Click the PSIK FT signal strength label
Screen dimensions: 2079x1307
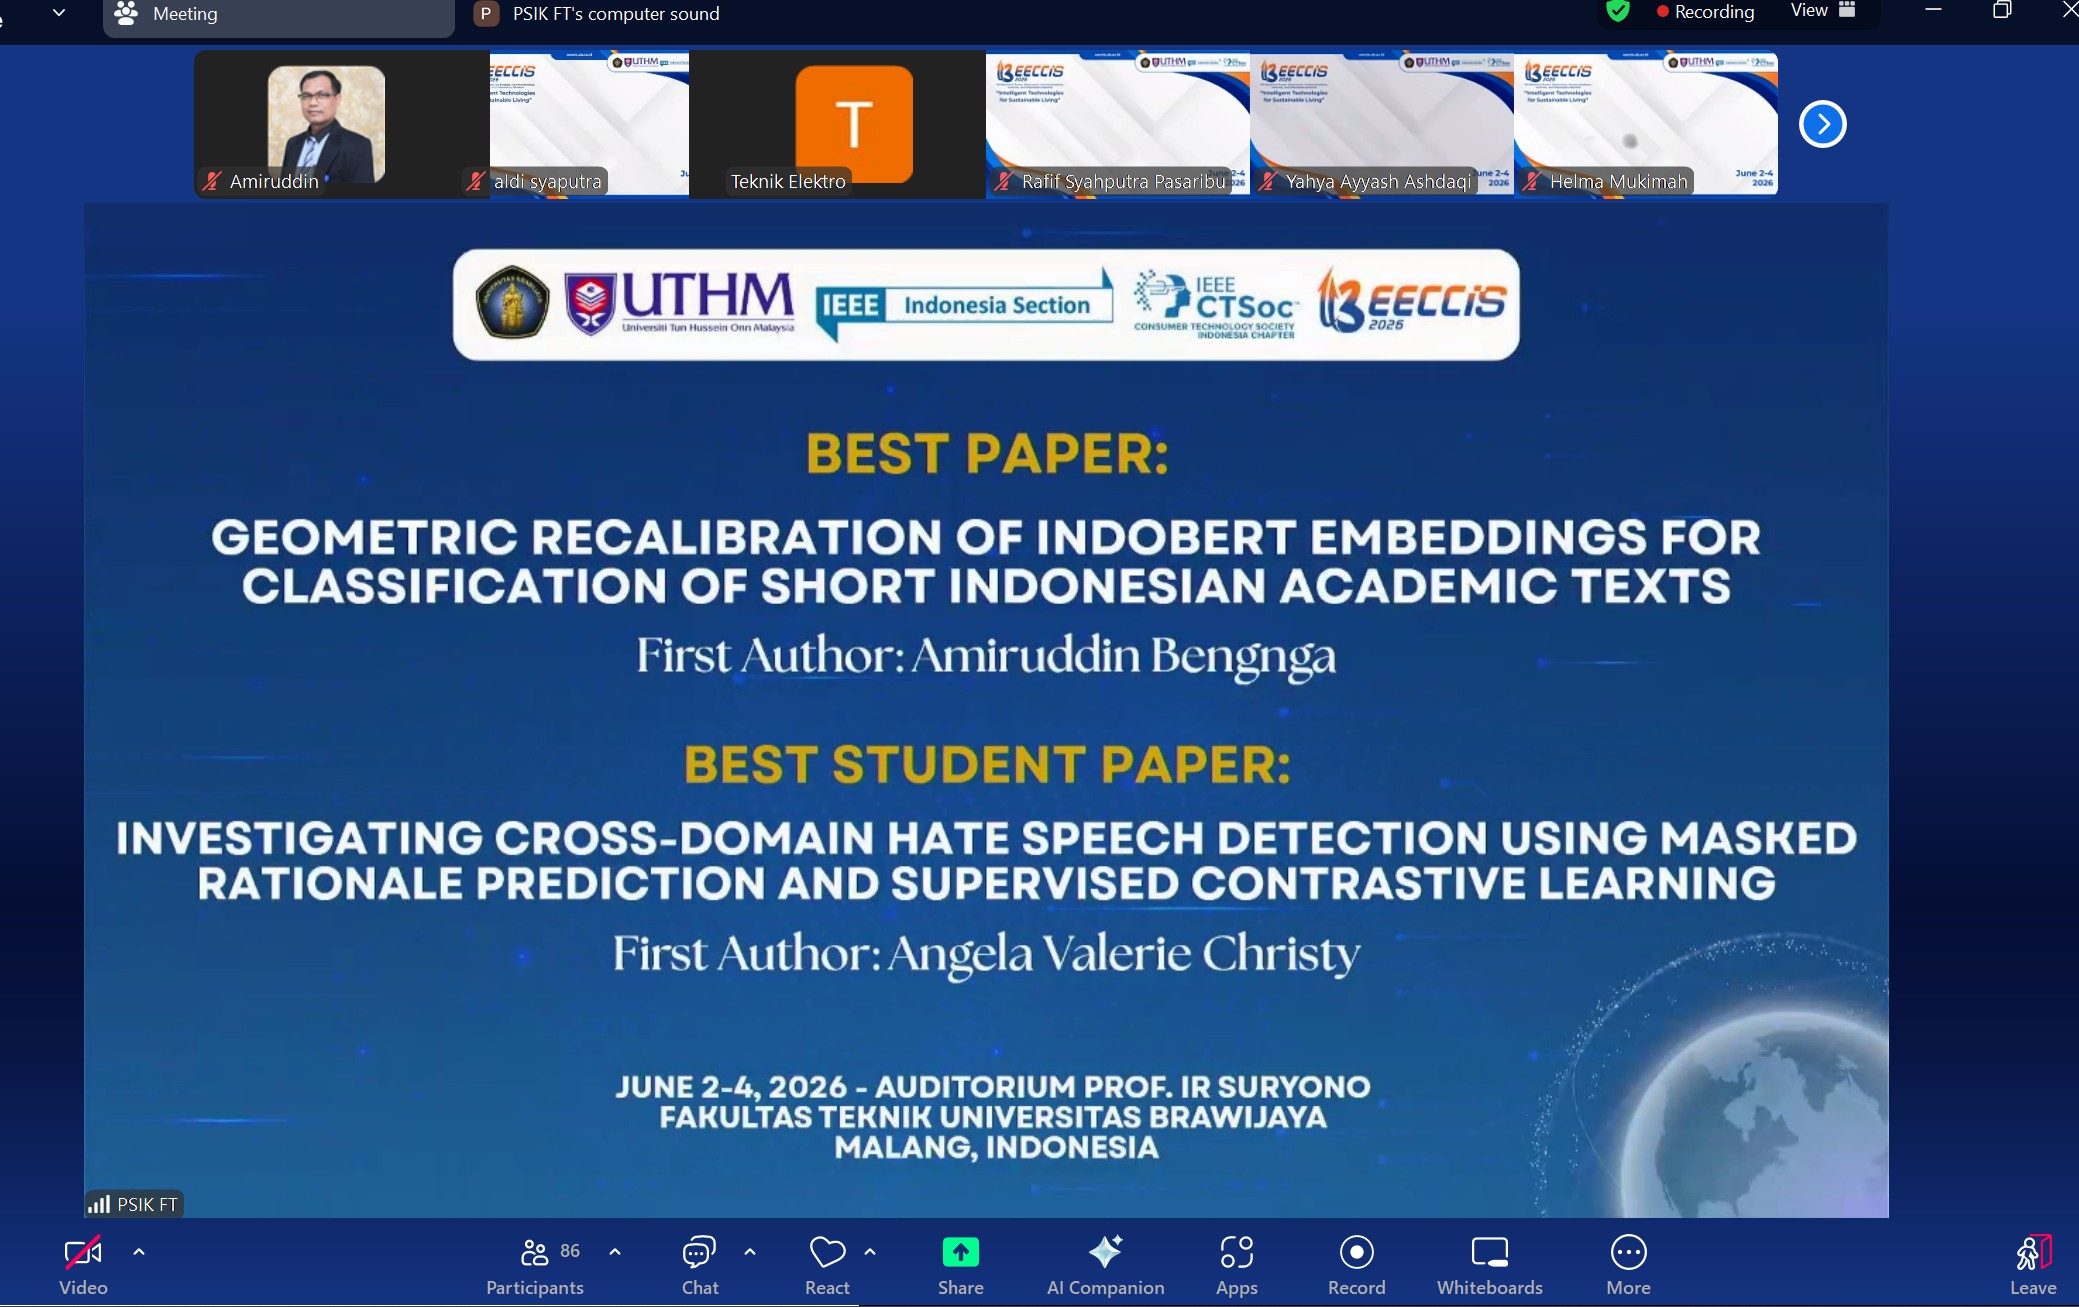pyautogui.click(x=134, y=1204)
